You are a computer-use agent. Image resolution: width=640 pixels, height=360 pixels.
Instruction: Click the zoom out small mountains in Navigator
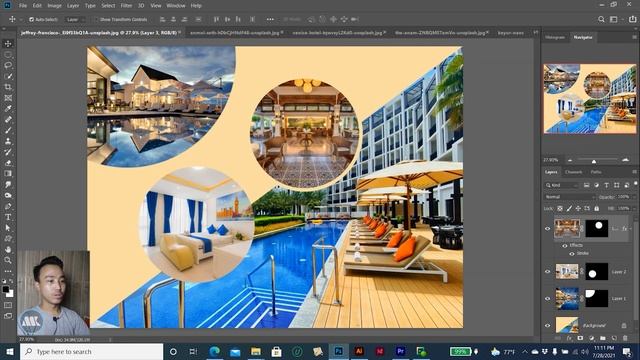[570, 160]
